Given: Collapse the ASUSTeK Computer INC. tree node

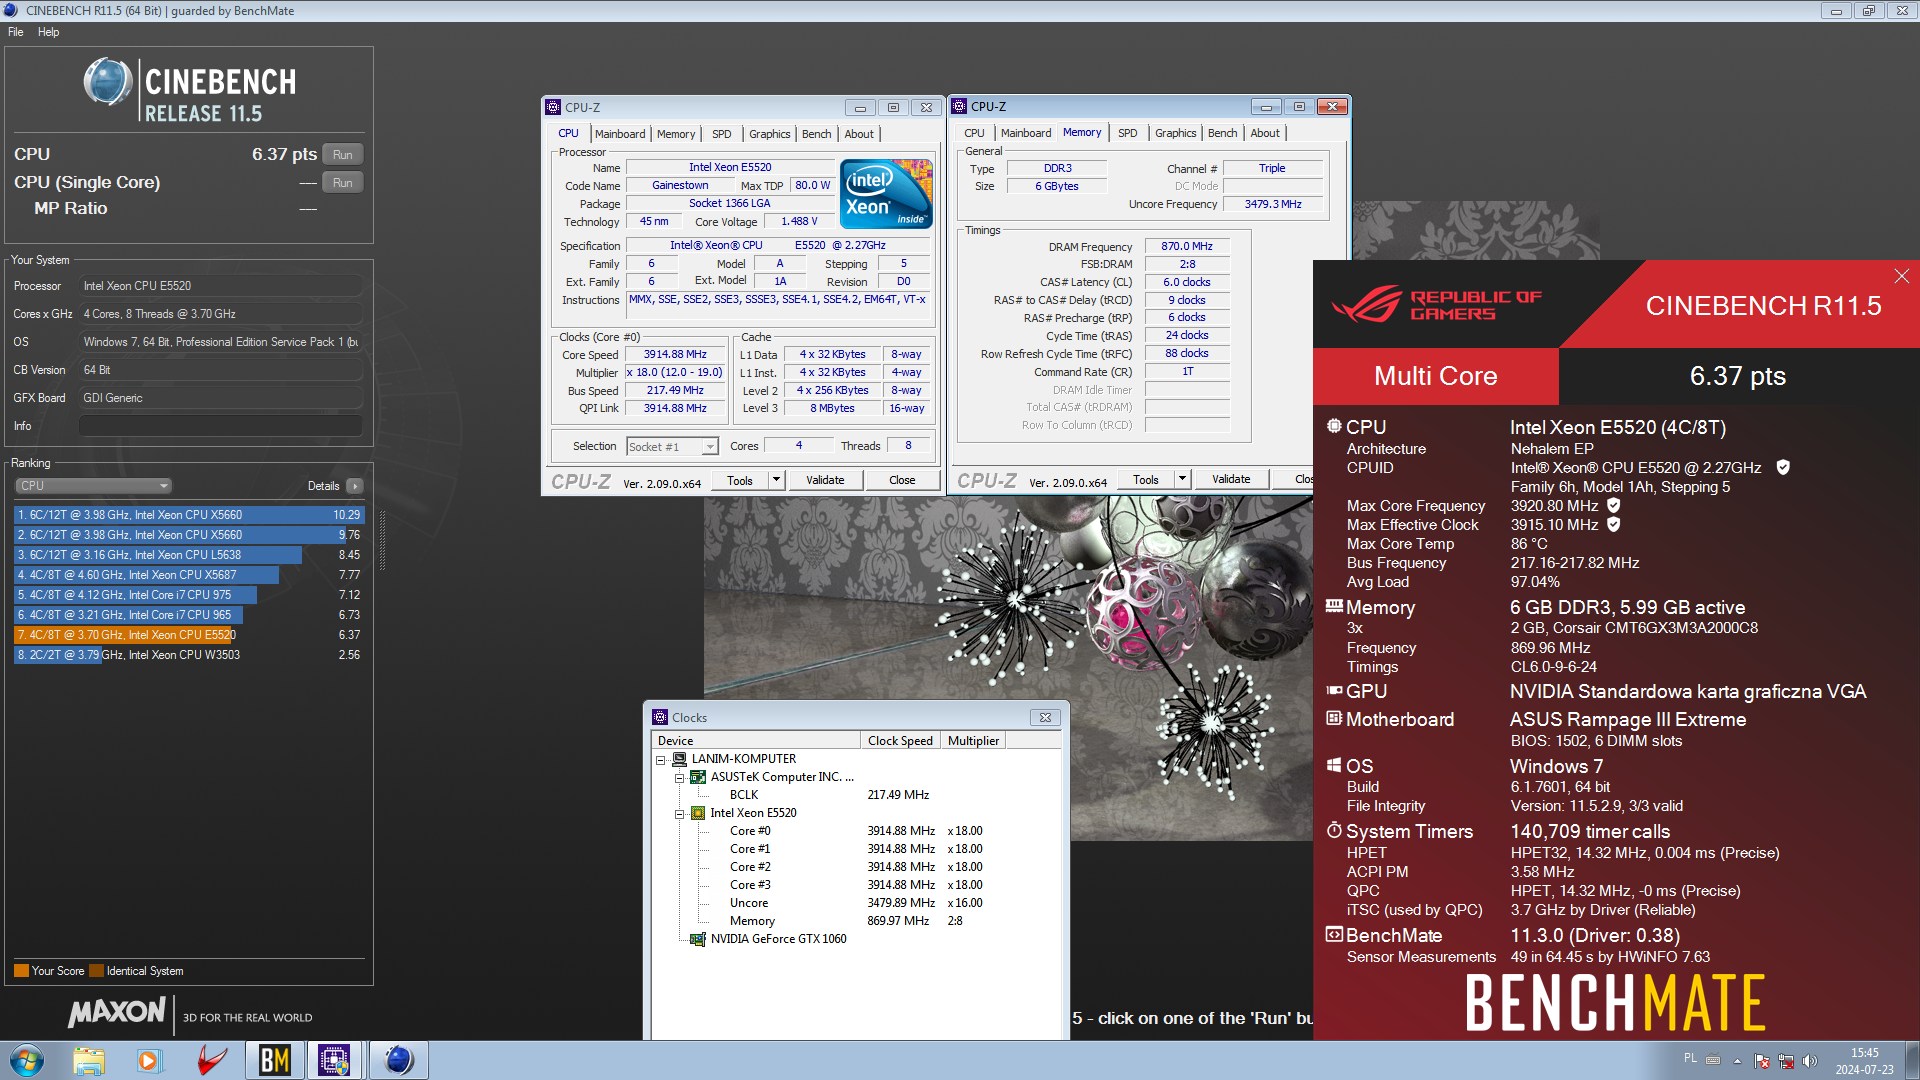Looking at the screenshot, I should 679,778.
